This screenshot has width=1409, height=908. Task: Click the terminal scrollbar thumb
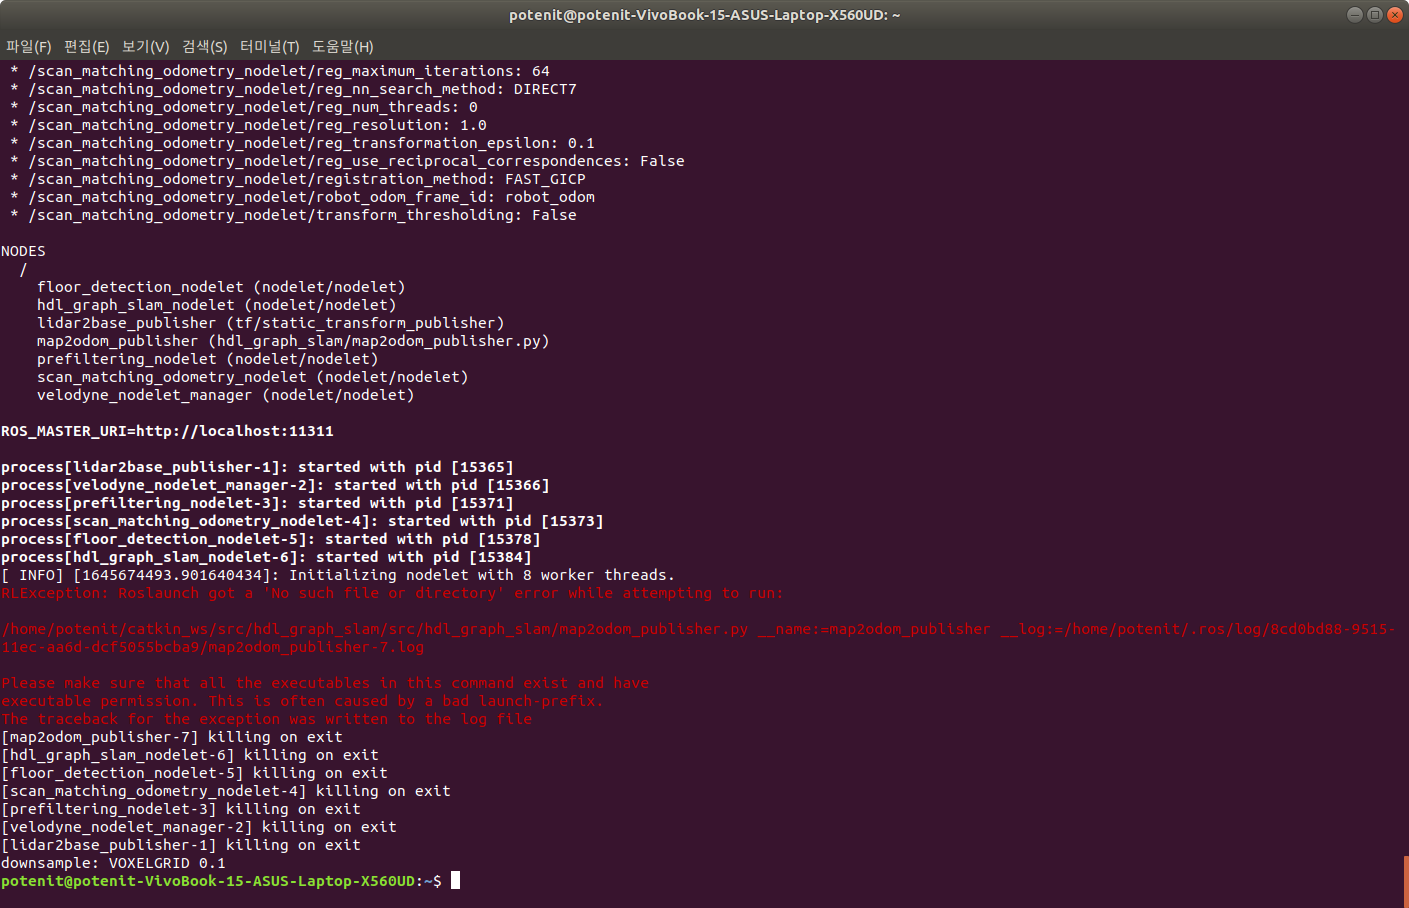pyautogui.click(x=1406, y=881)
